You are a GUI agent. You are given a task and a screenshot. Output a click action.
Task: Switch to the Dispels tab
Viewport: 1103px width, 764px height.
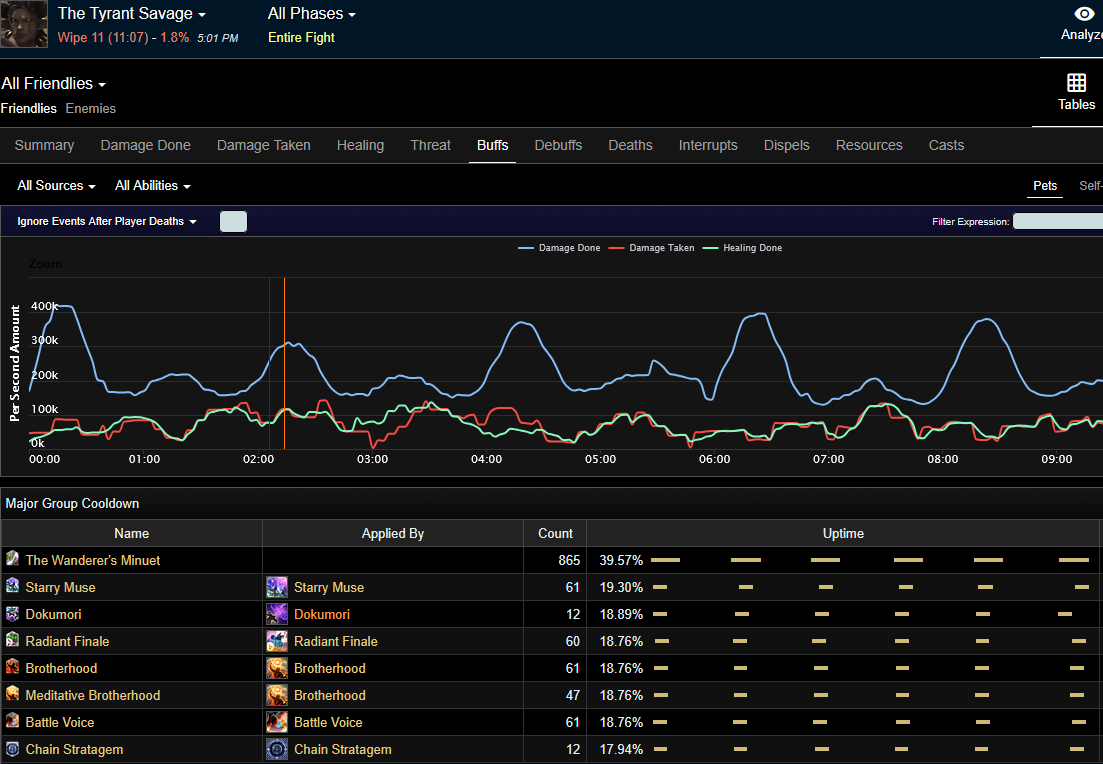[786, 145]
